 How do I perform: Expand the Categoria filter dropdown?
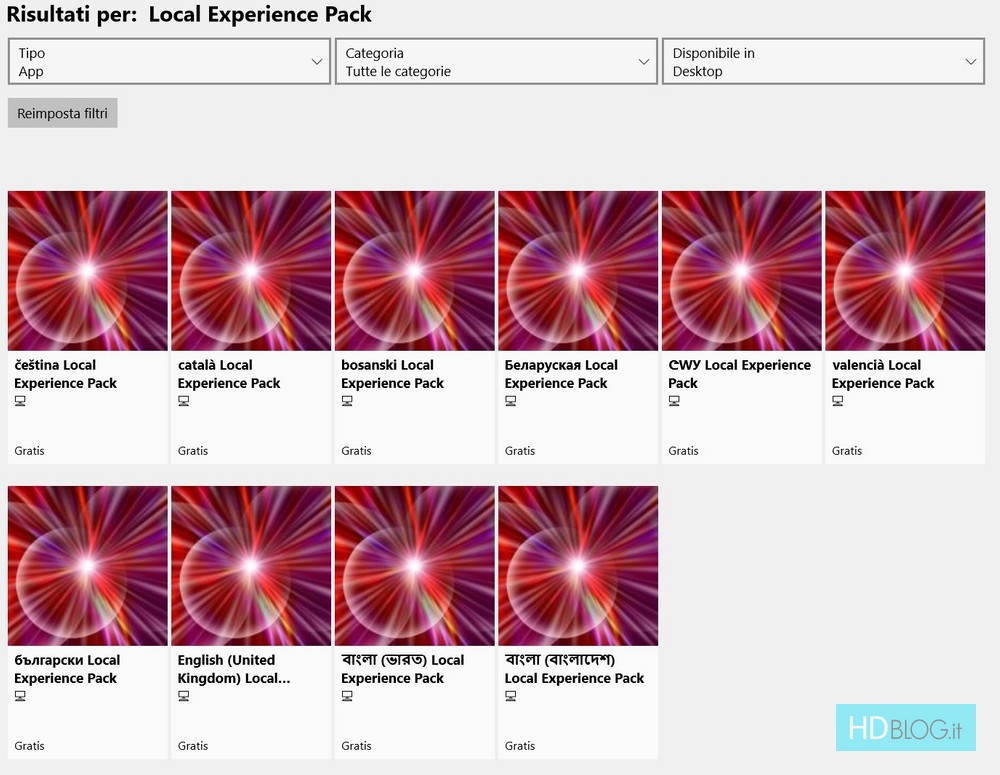tap(496, 62)
